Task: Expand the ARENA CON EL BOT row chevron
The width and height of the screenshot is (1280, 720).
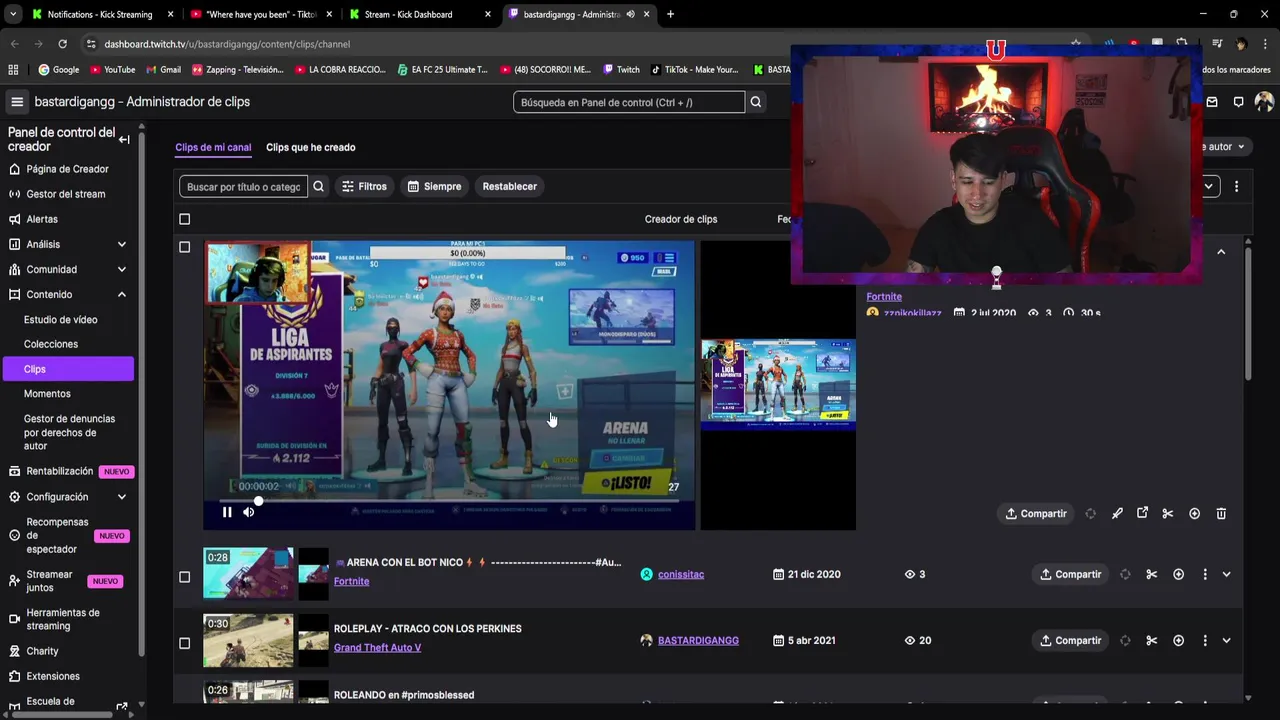Action: click(x=1226, y=574)
